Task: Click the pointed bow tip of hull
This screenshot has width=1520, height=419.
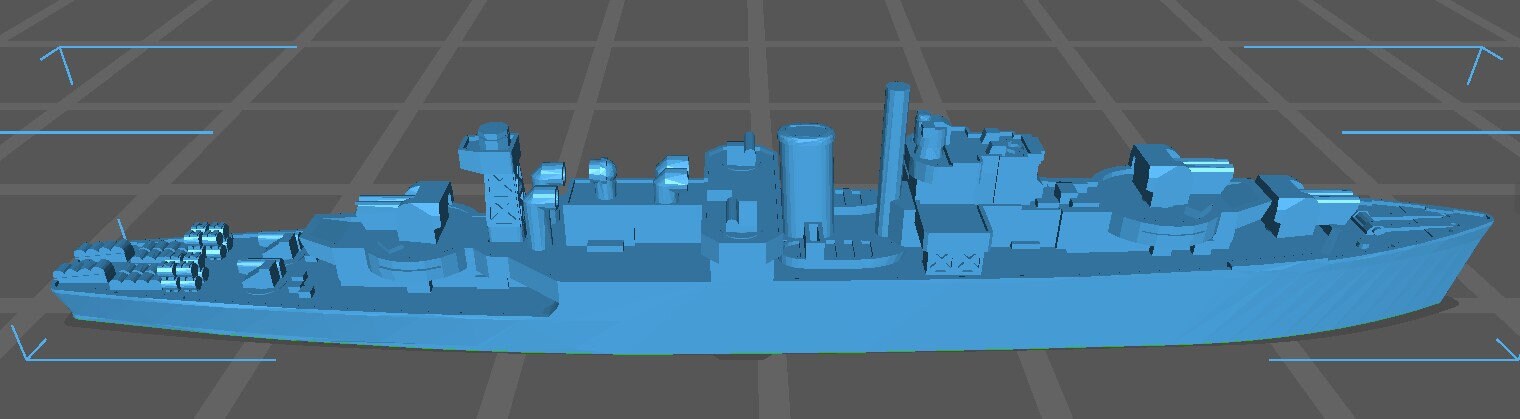Action: 1488,220
